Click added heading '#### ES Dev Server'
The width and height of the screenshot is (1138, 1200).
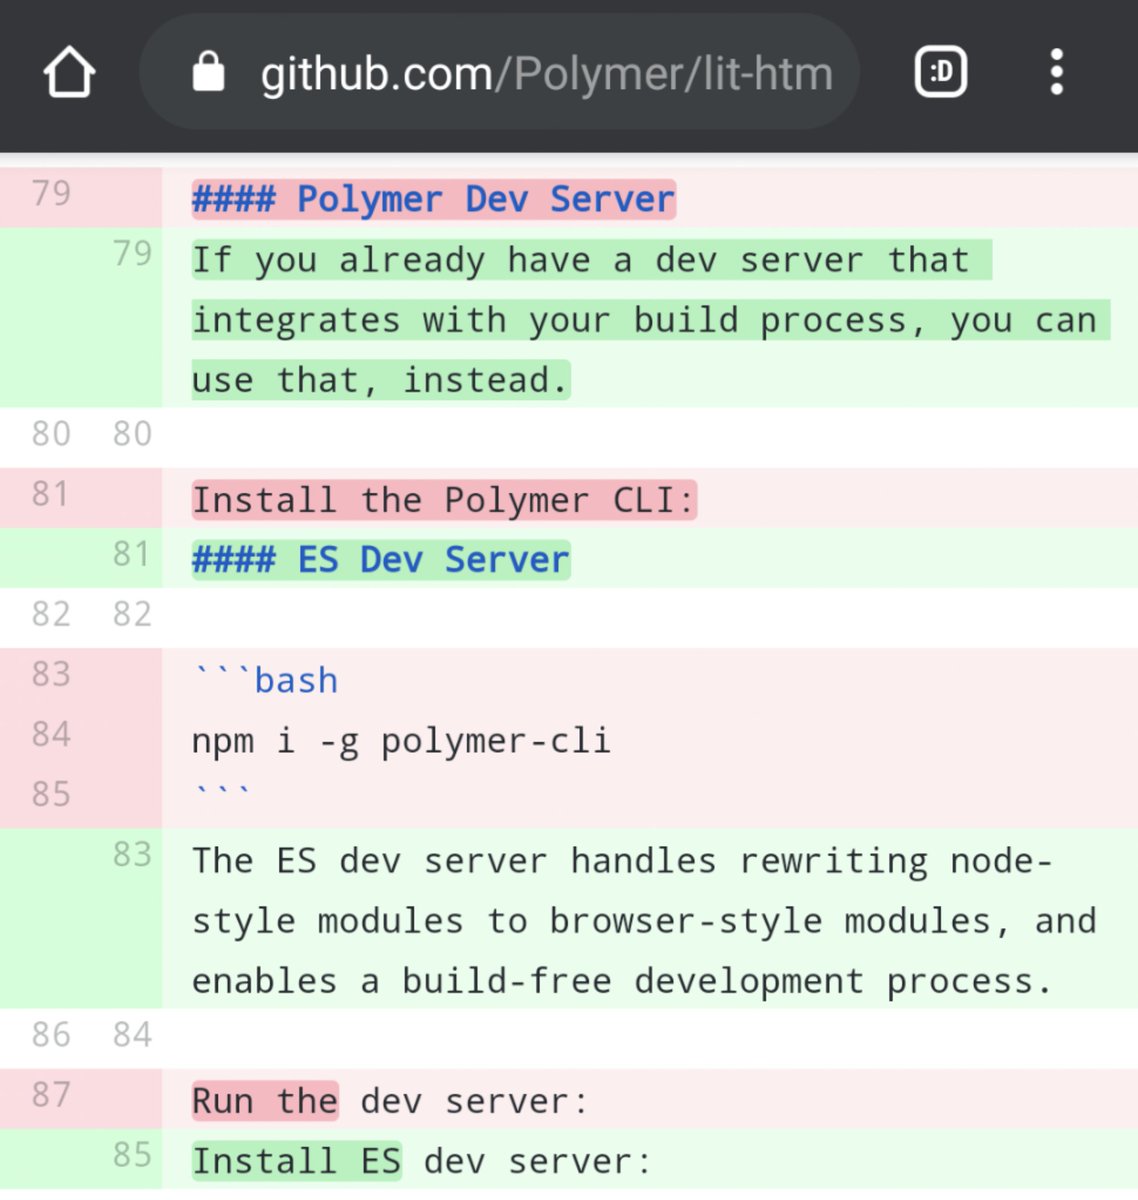[381, 560]
